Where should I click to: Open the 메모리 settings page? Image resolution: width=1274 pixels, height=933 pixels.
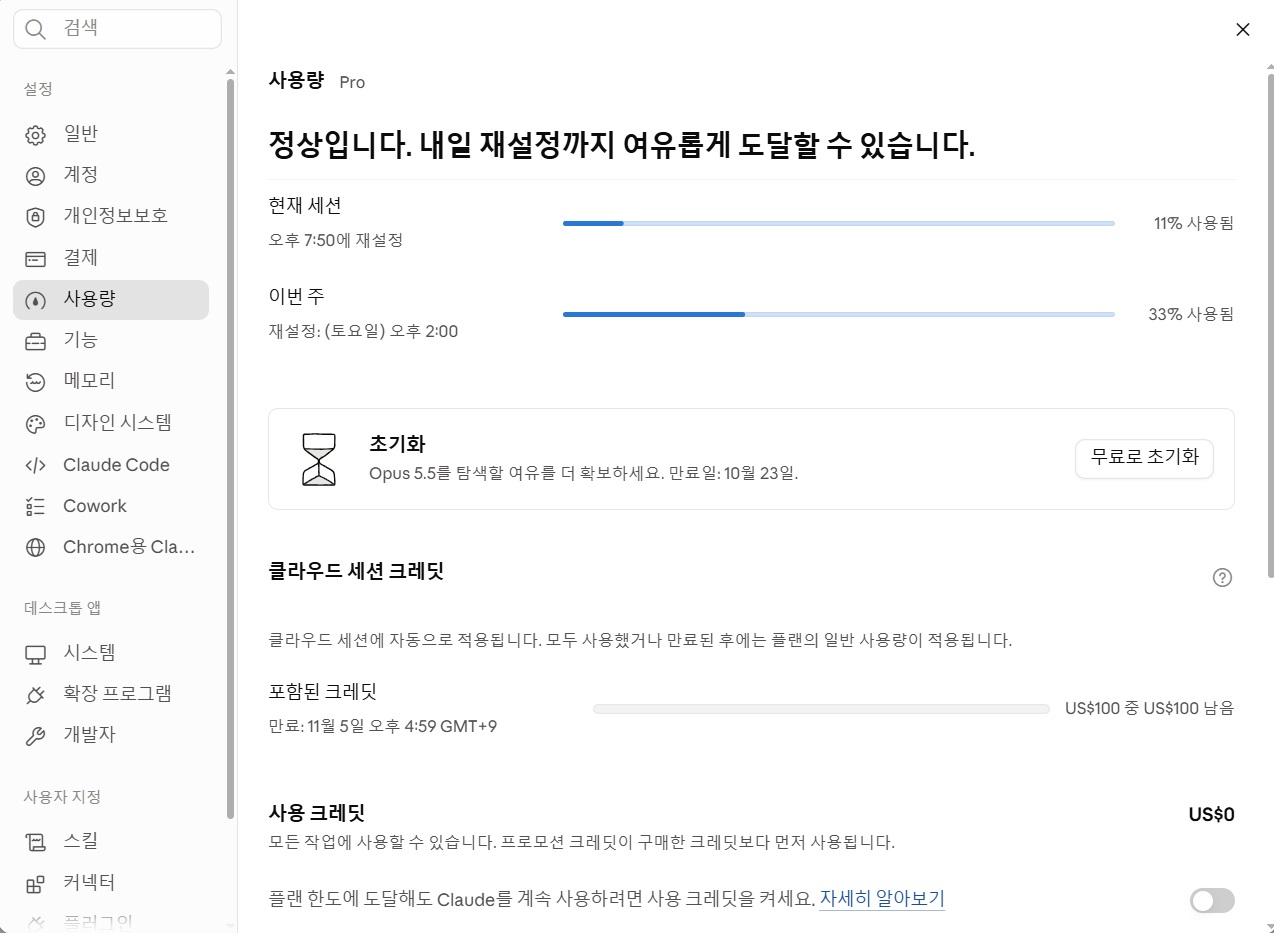pos(111,381)
